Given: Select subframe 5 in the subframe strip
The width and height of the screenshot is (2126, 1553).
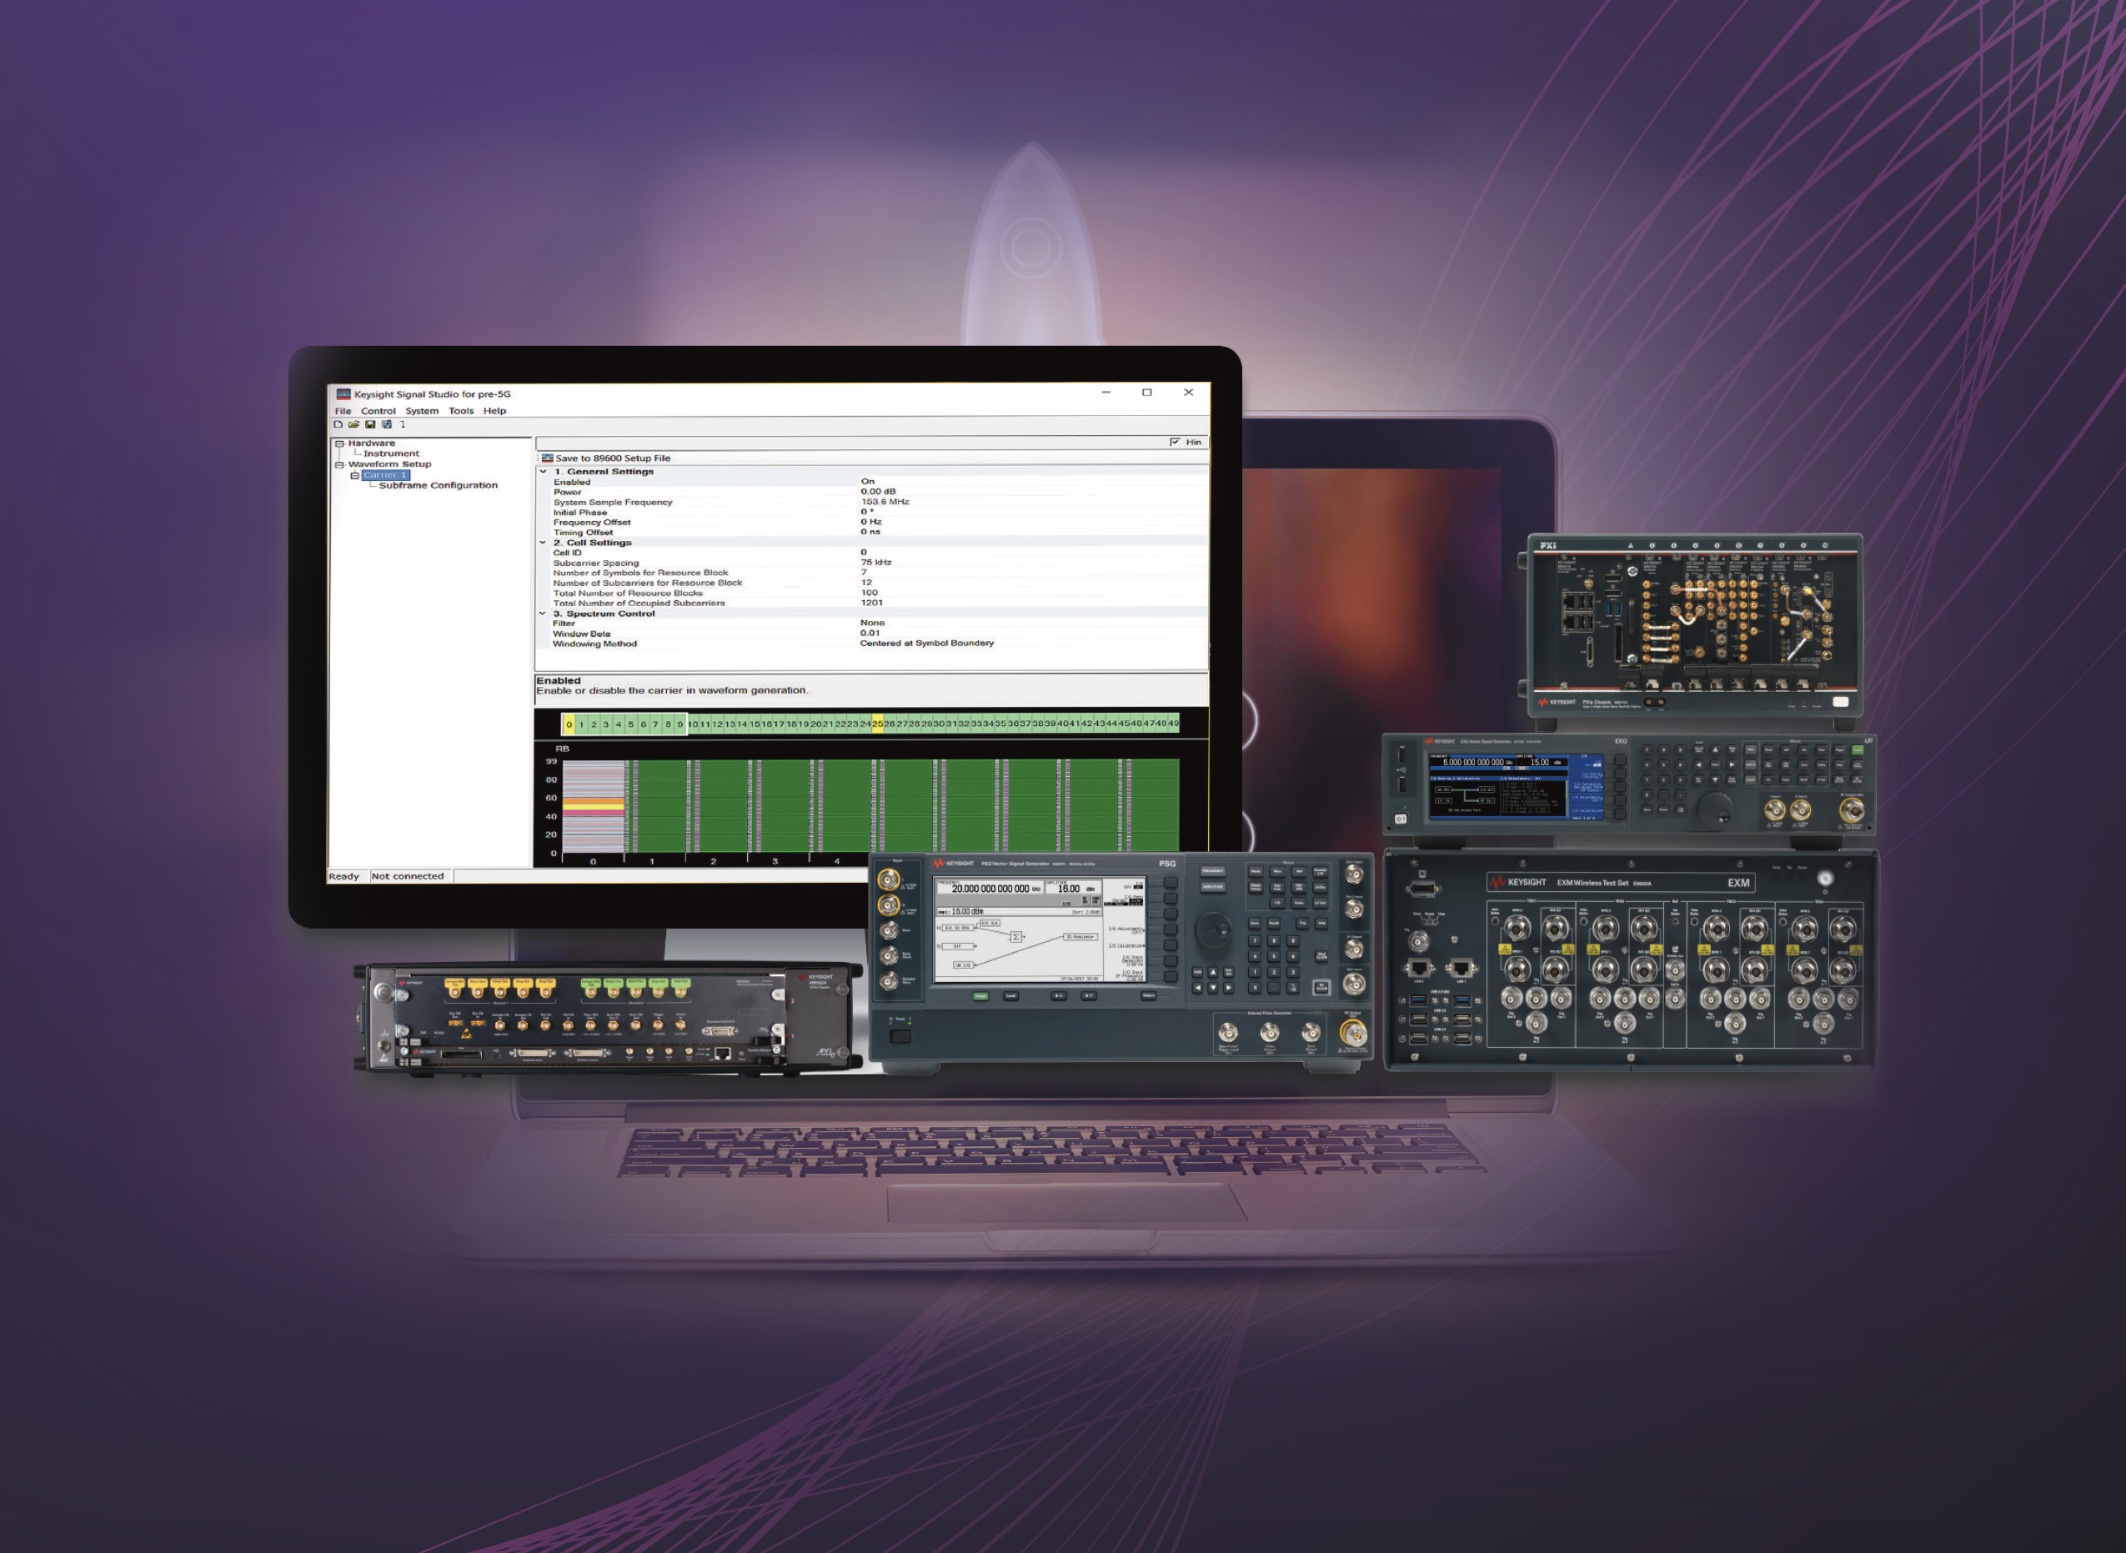Looking at the screenshot, I should pos(631,724).
